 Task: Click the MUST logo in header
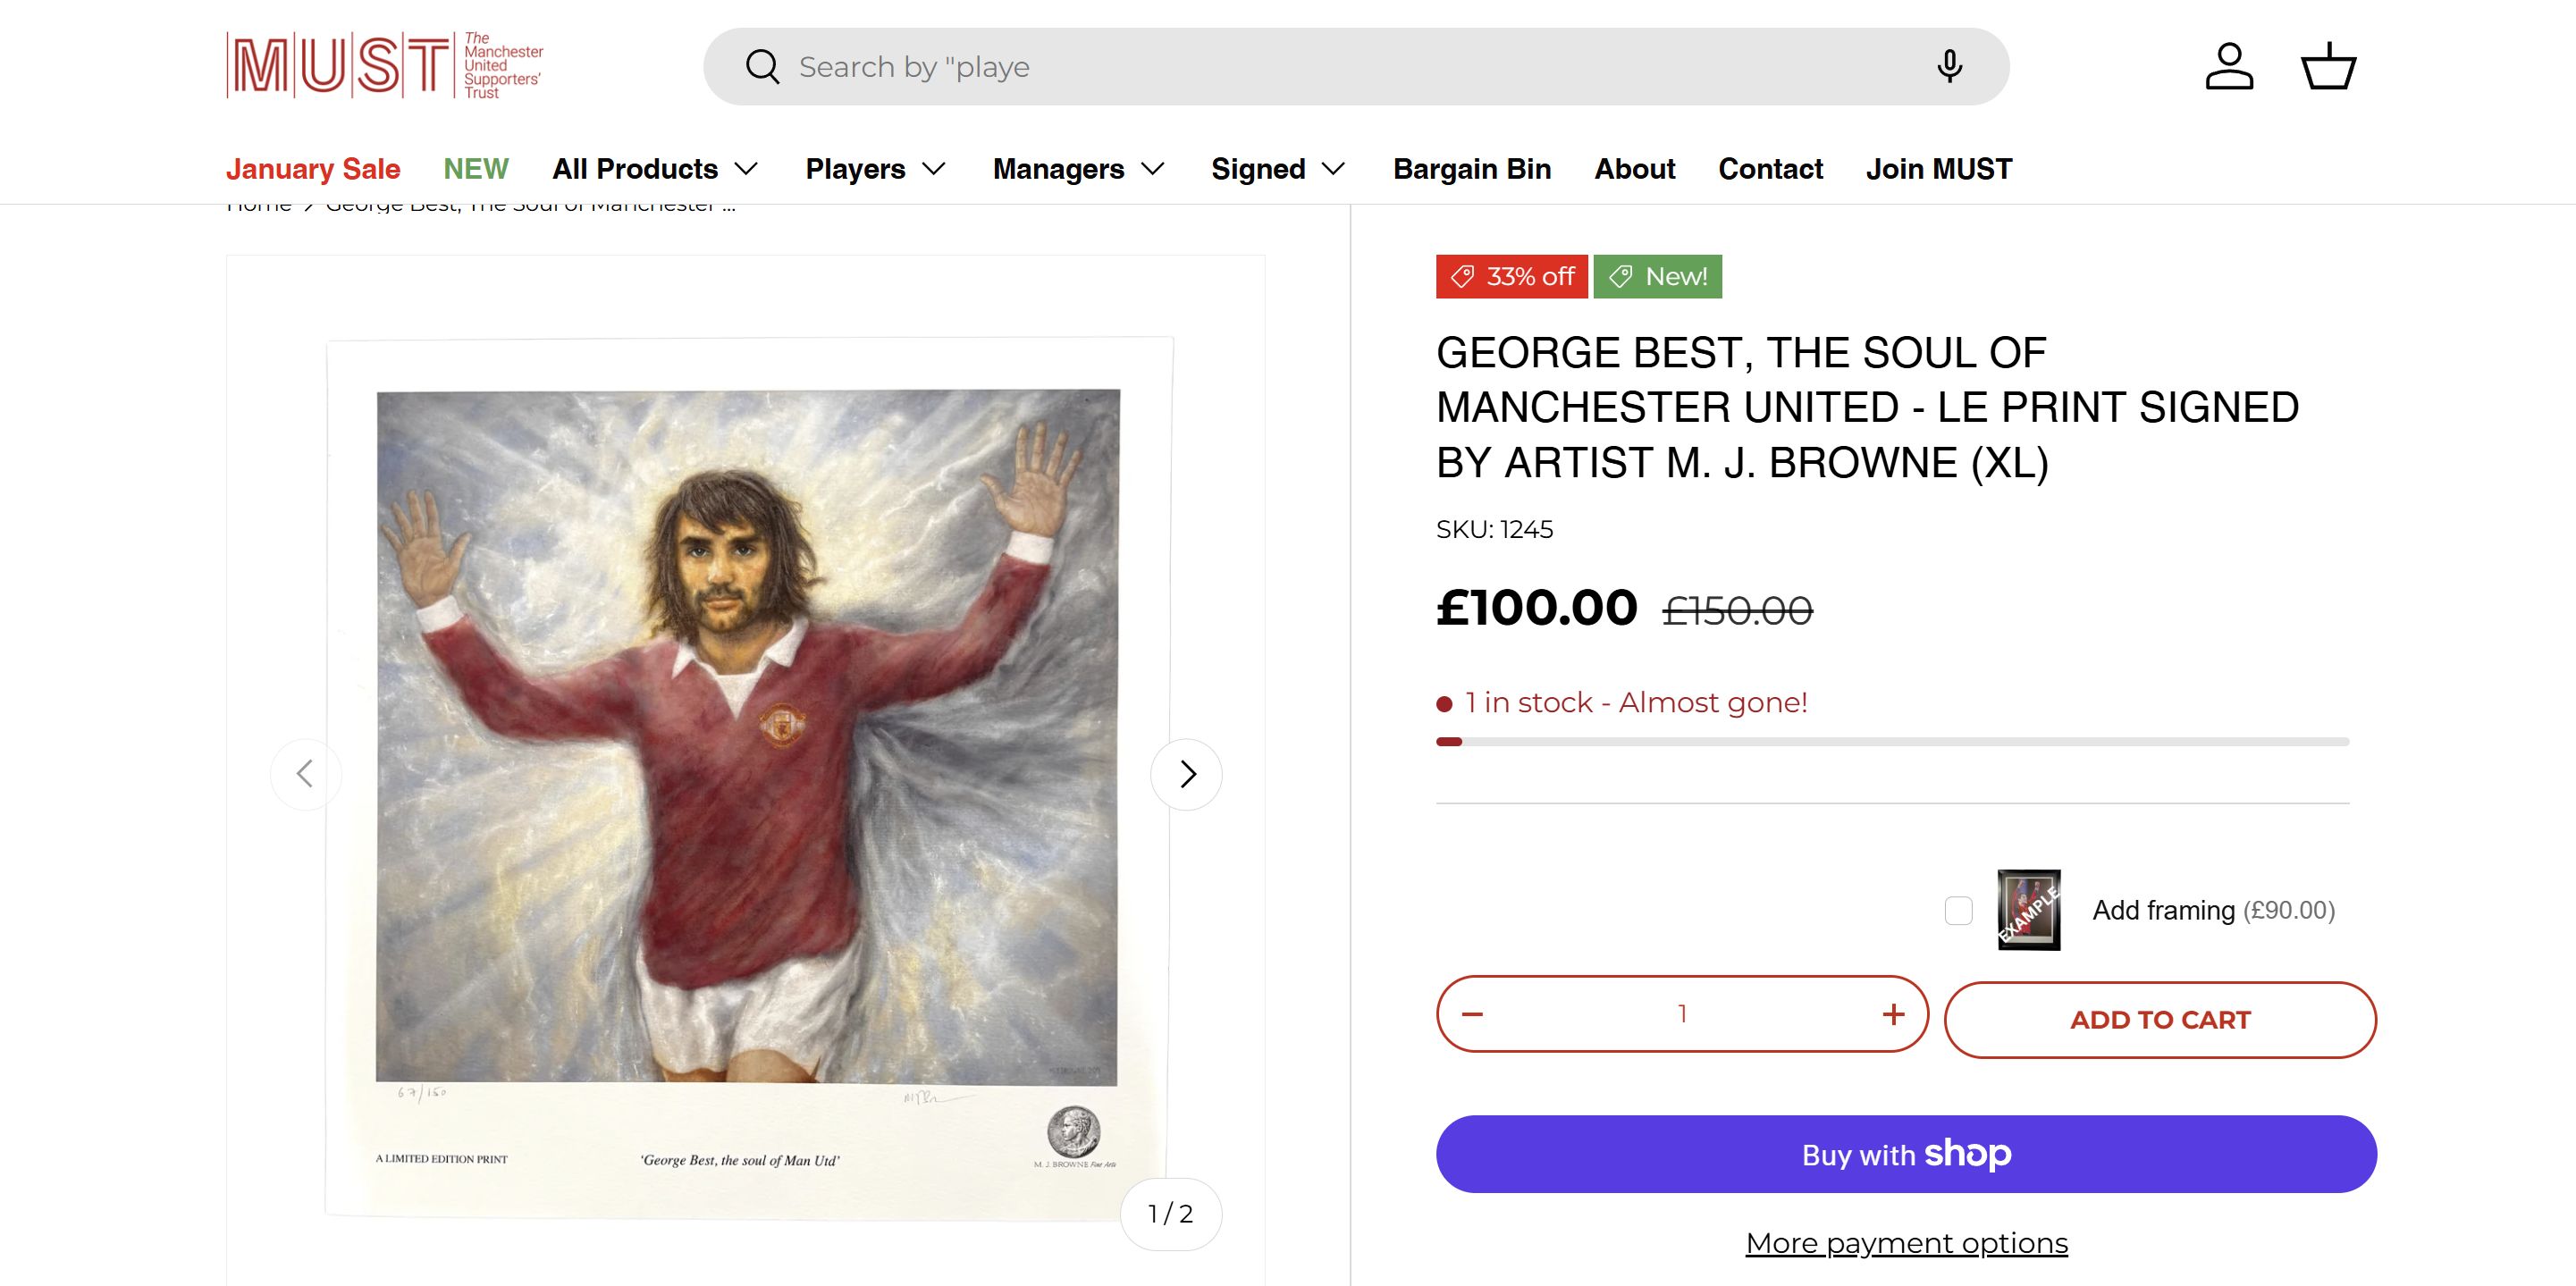(384, 65)
